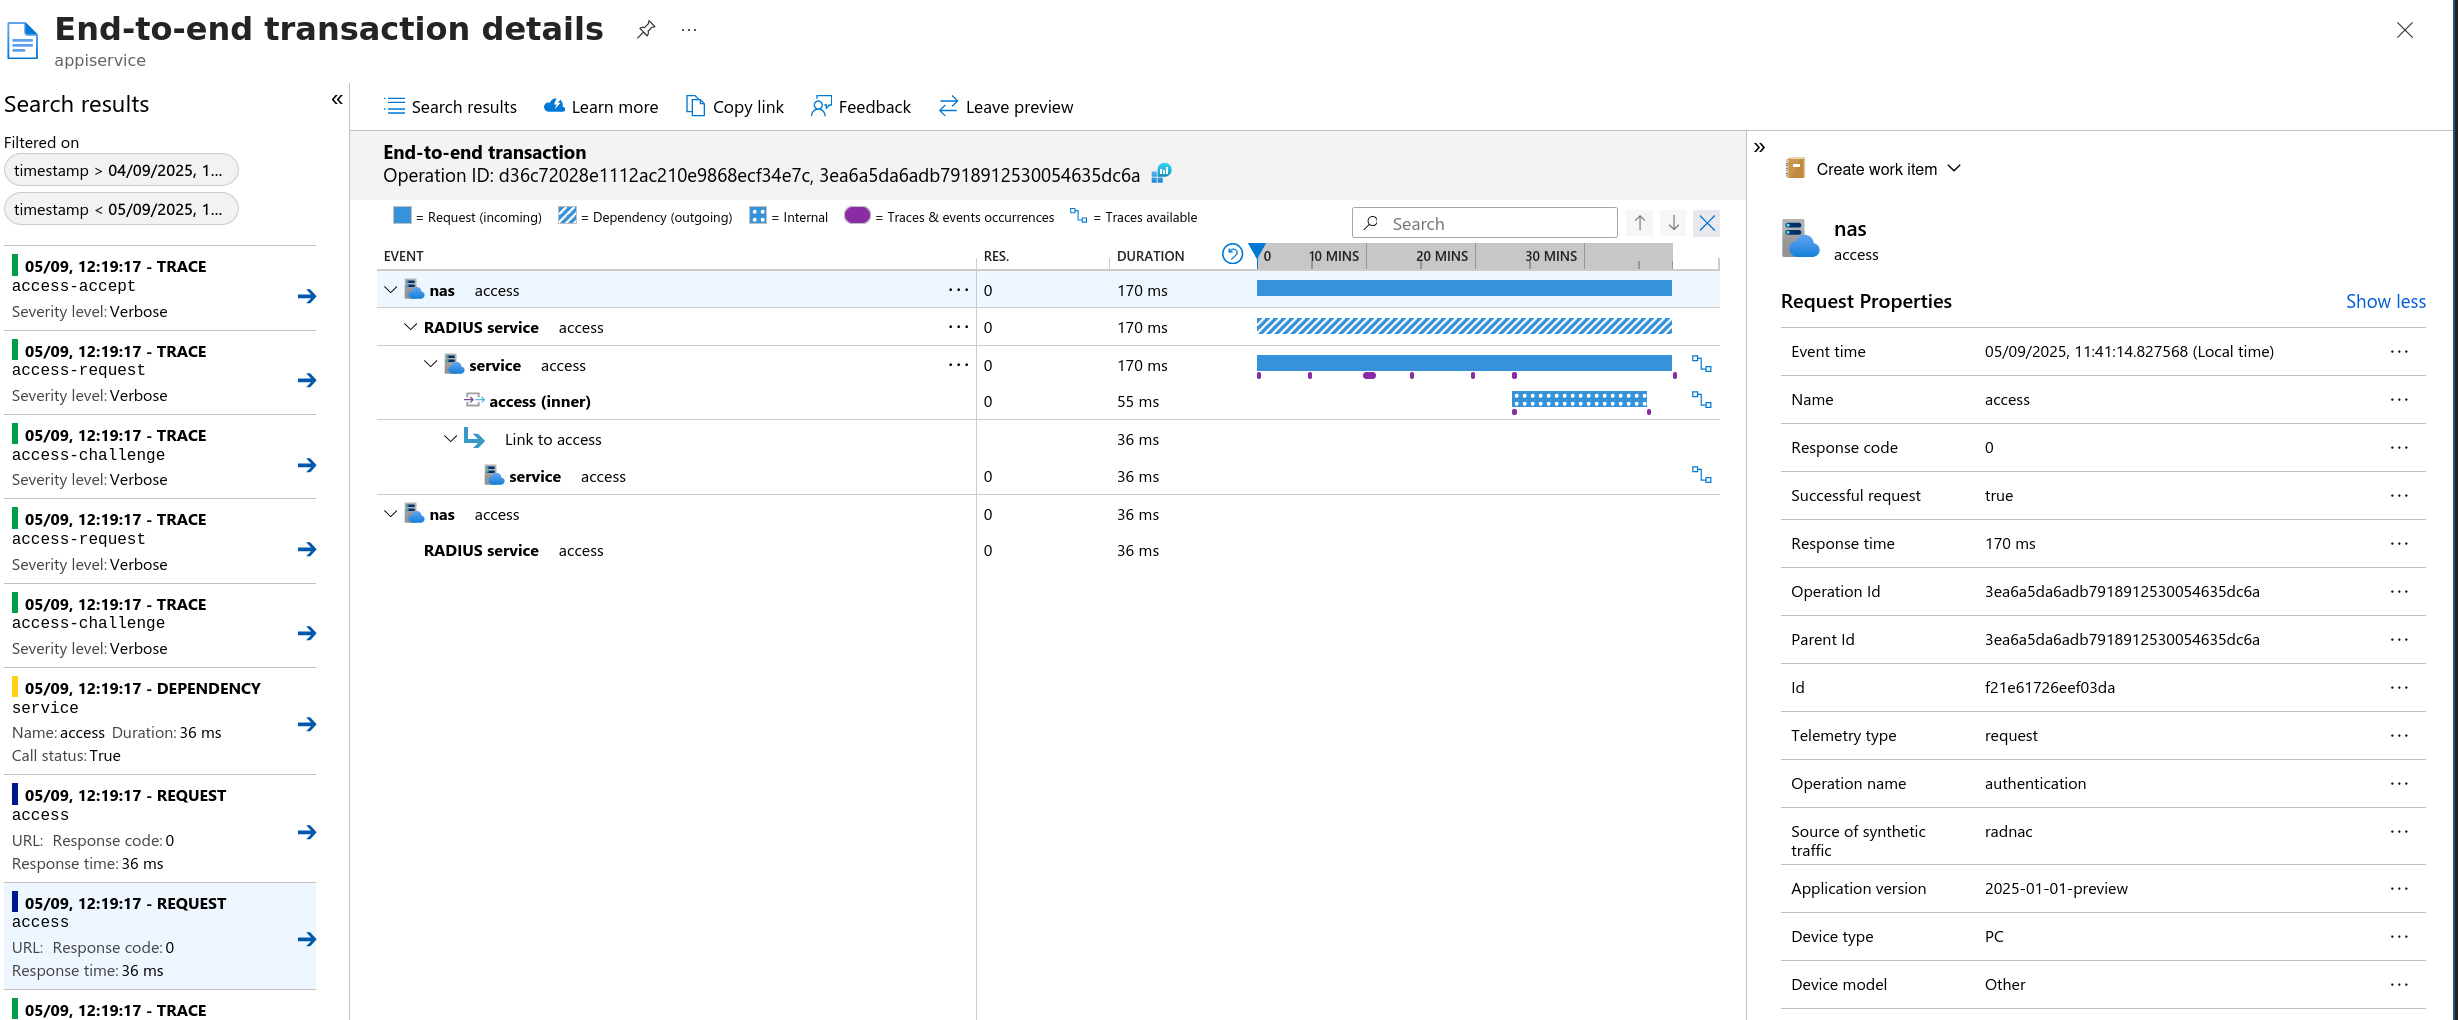Open Search results toolbar item
The height and width of the screenshot is (1020, 2458).
point(451,107)
